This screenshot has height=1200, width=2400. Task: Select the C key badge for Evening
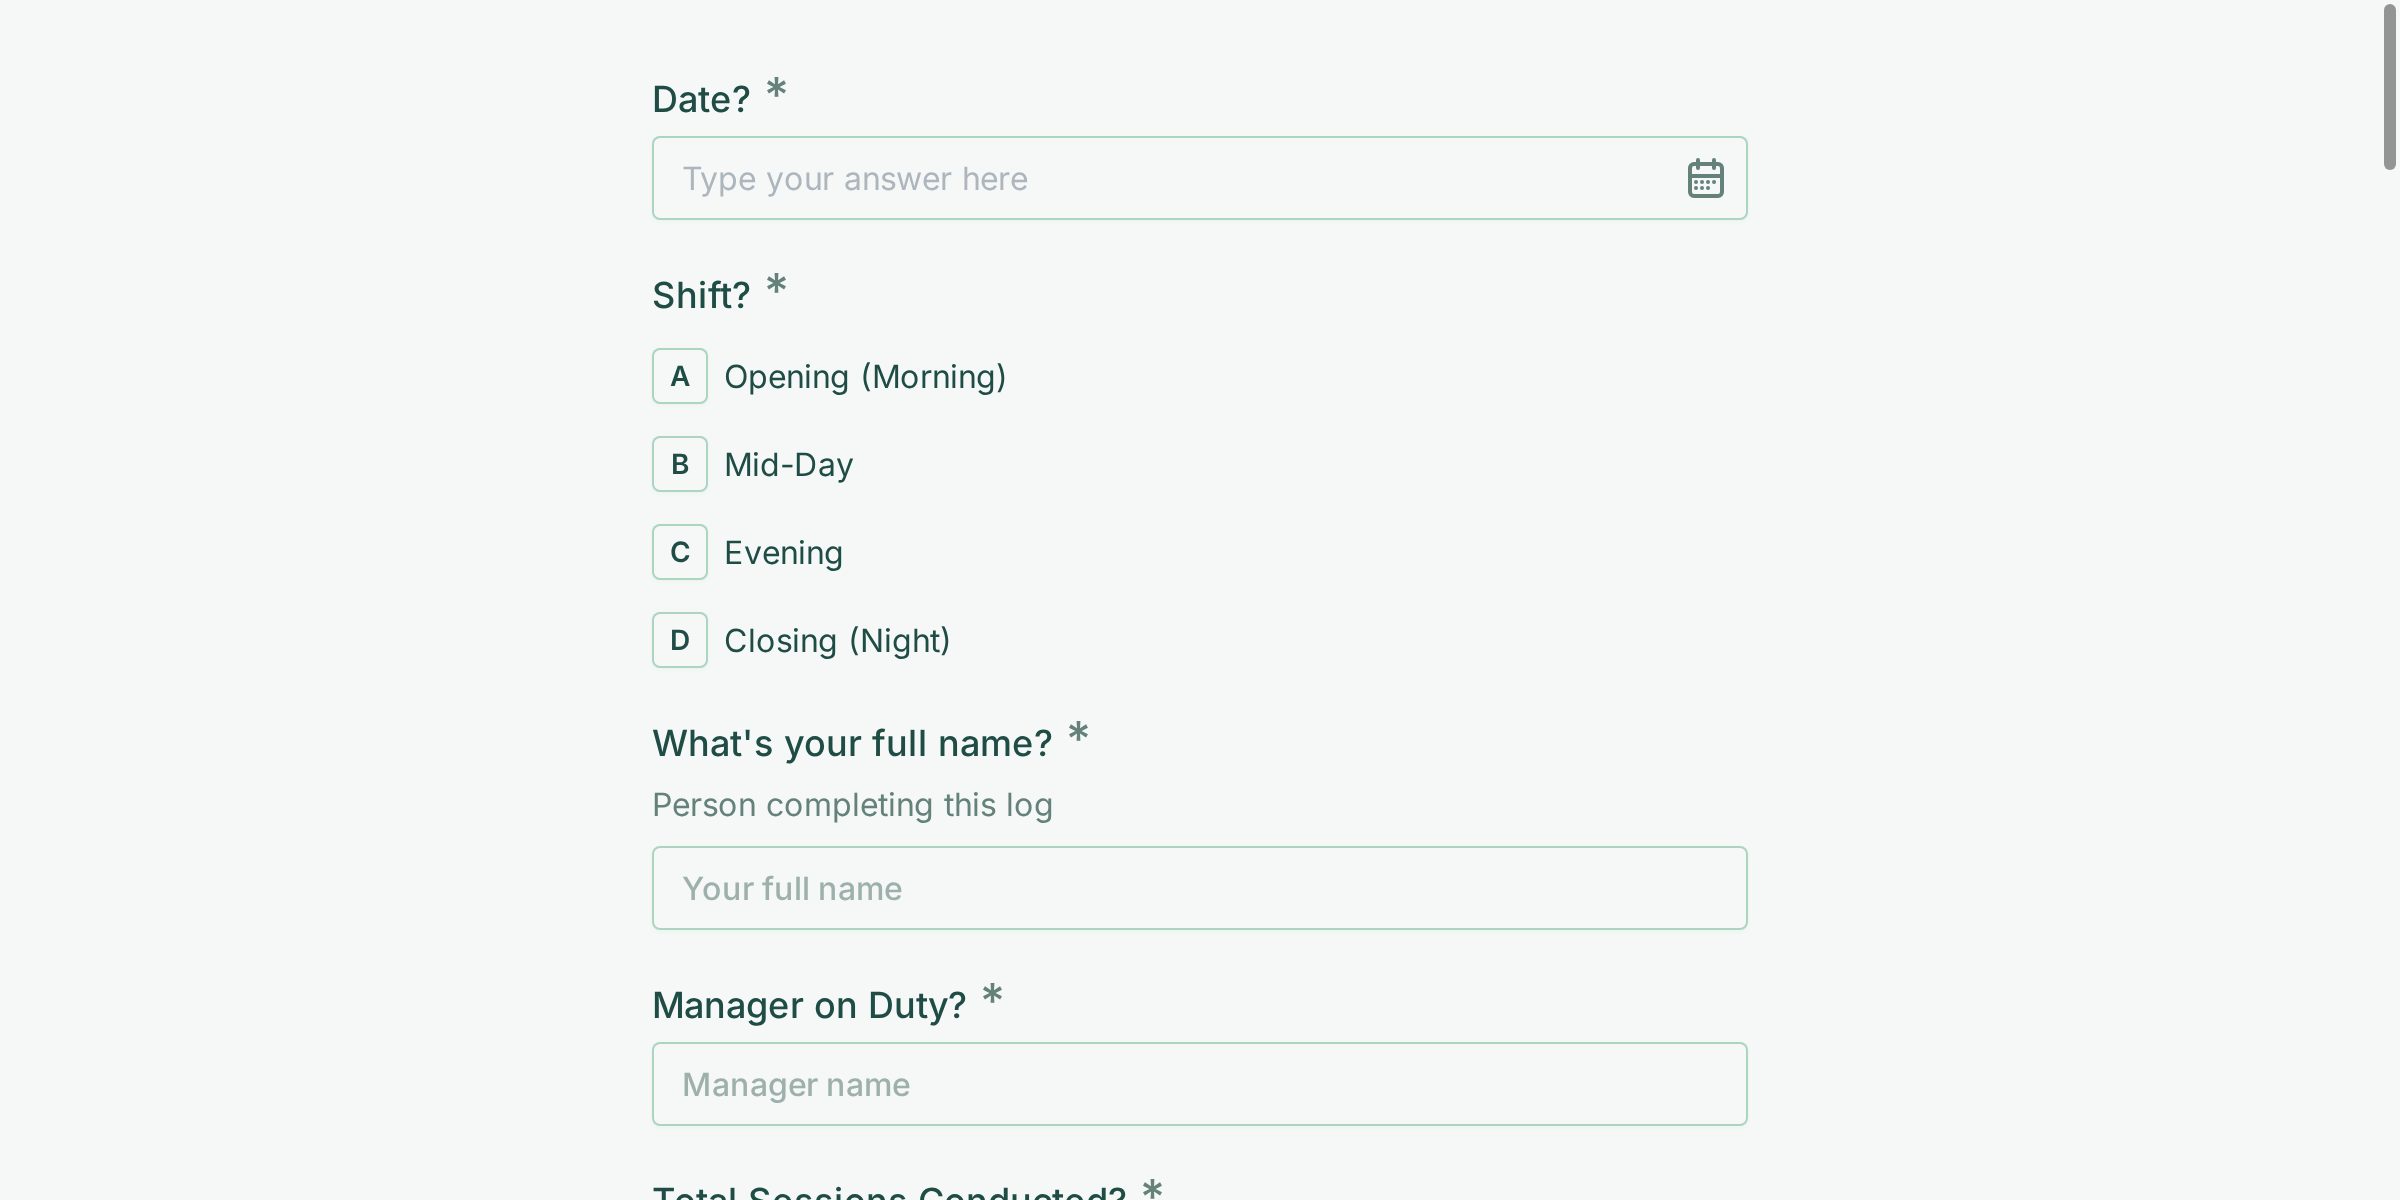click(680, 552)
